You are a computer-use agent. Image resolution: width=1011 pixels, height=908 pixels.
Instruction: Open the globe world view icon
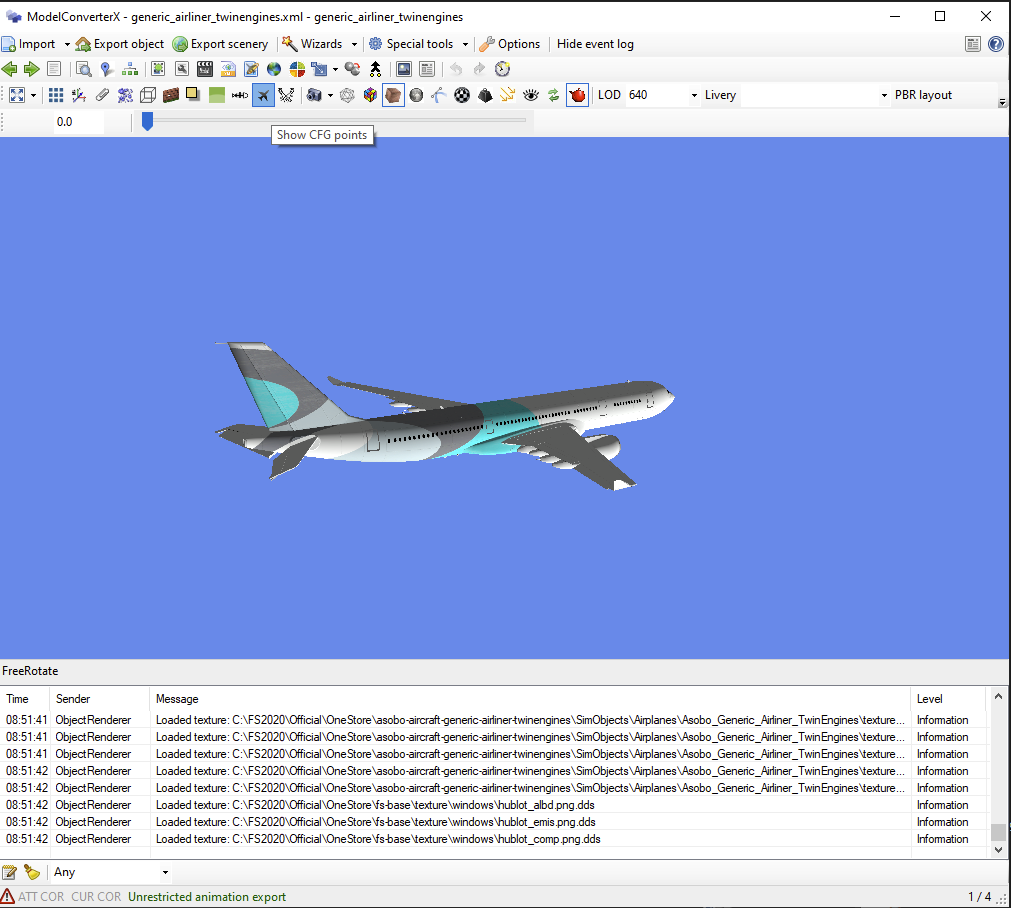pos(274,69)
